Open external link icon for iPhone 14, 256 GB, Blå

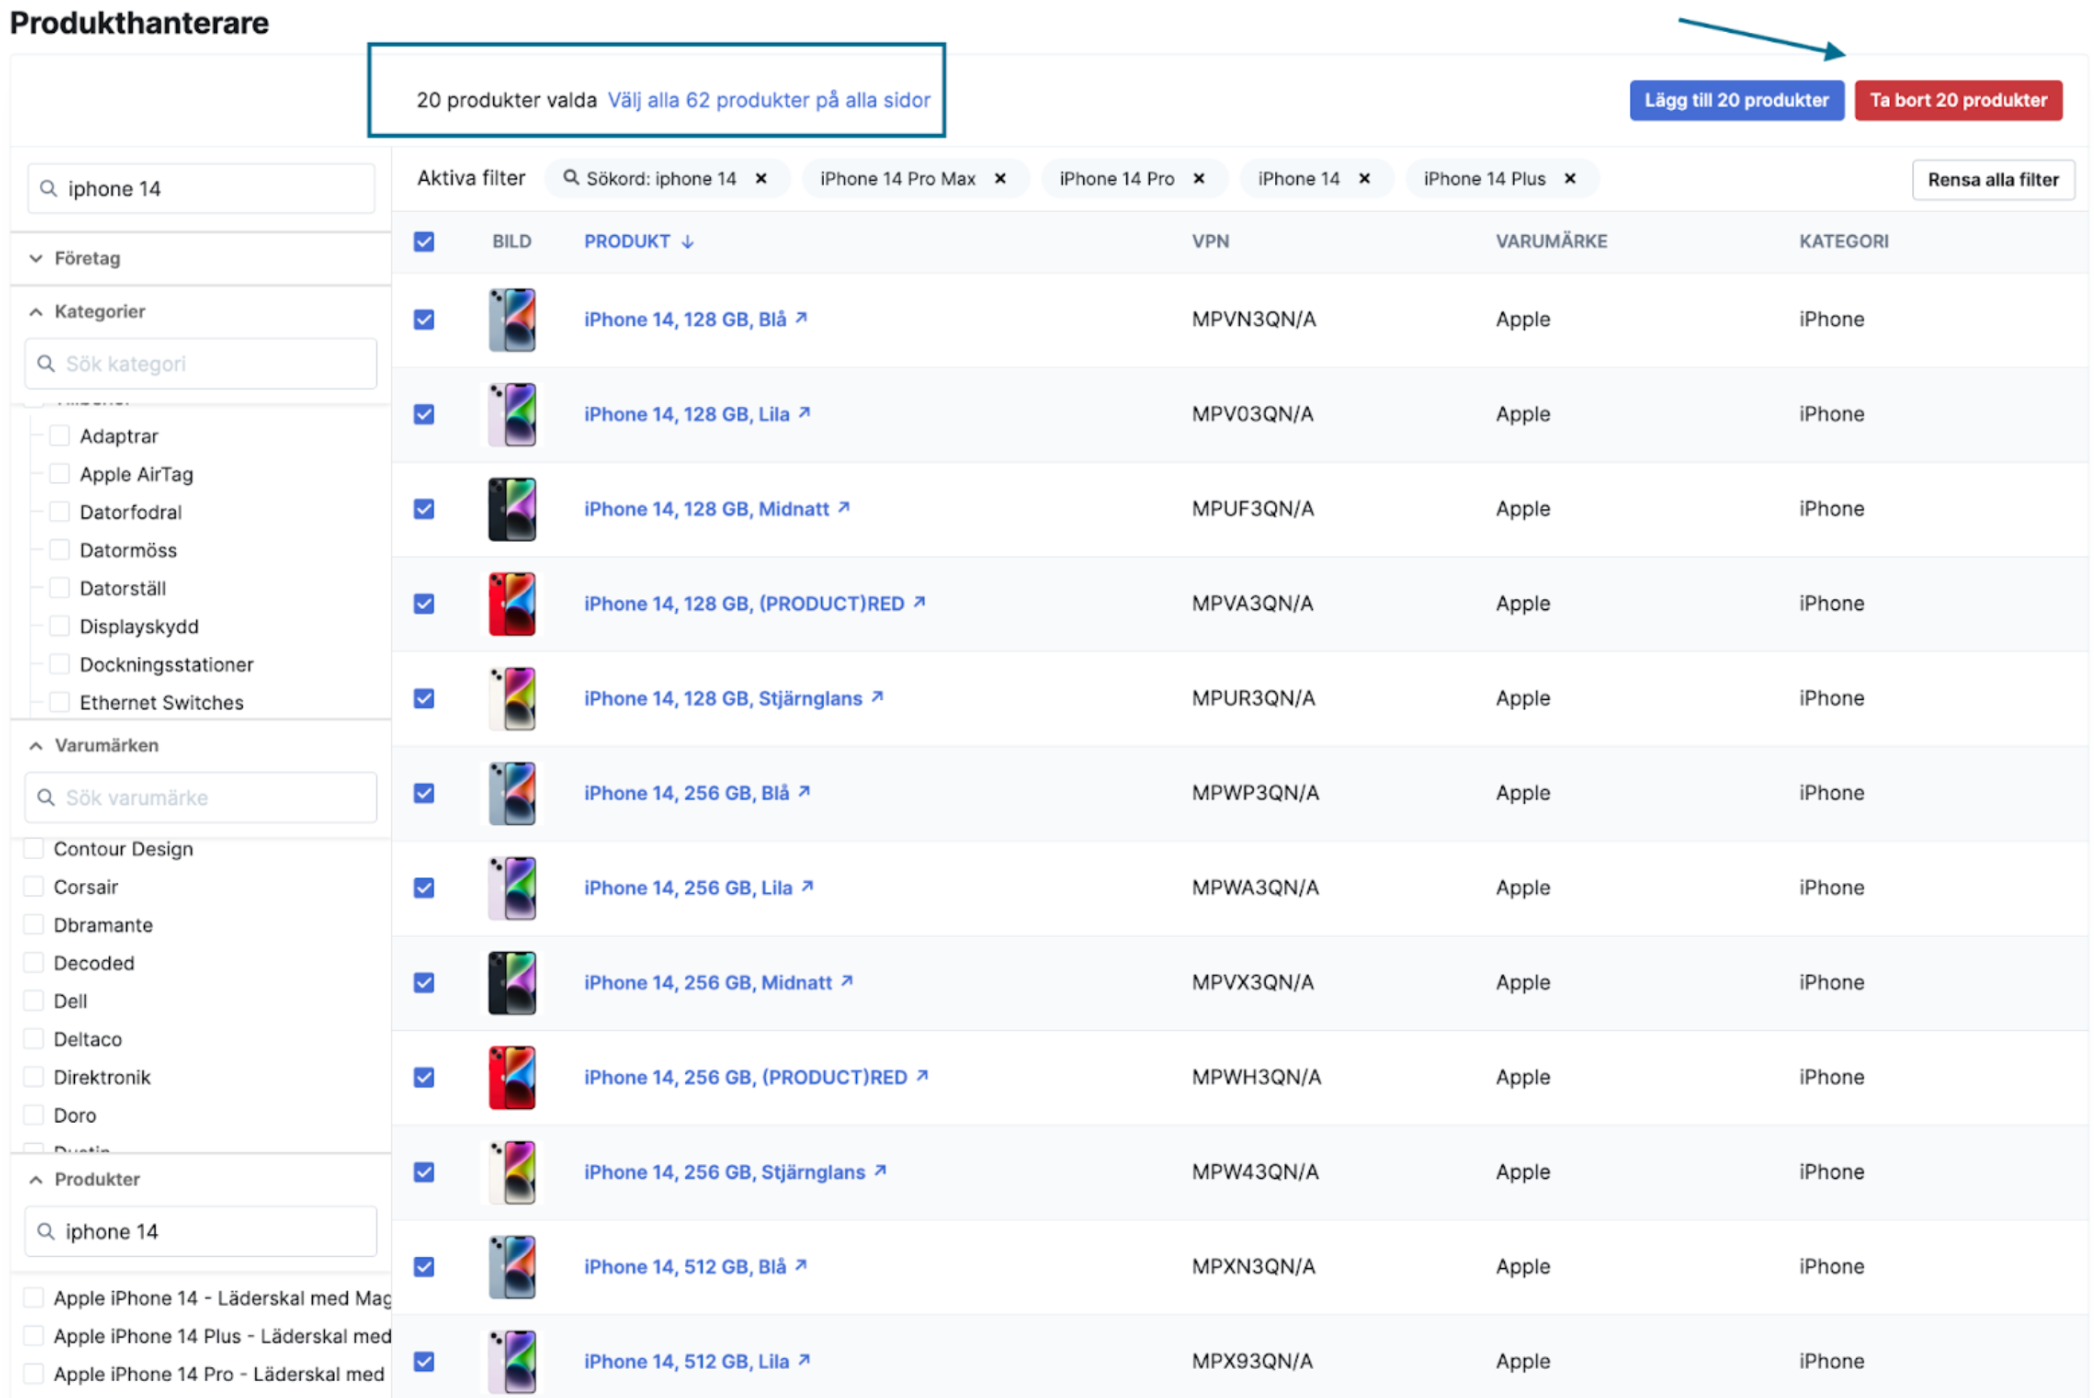click(x=804, y=792)
